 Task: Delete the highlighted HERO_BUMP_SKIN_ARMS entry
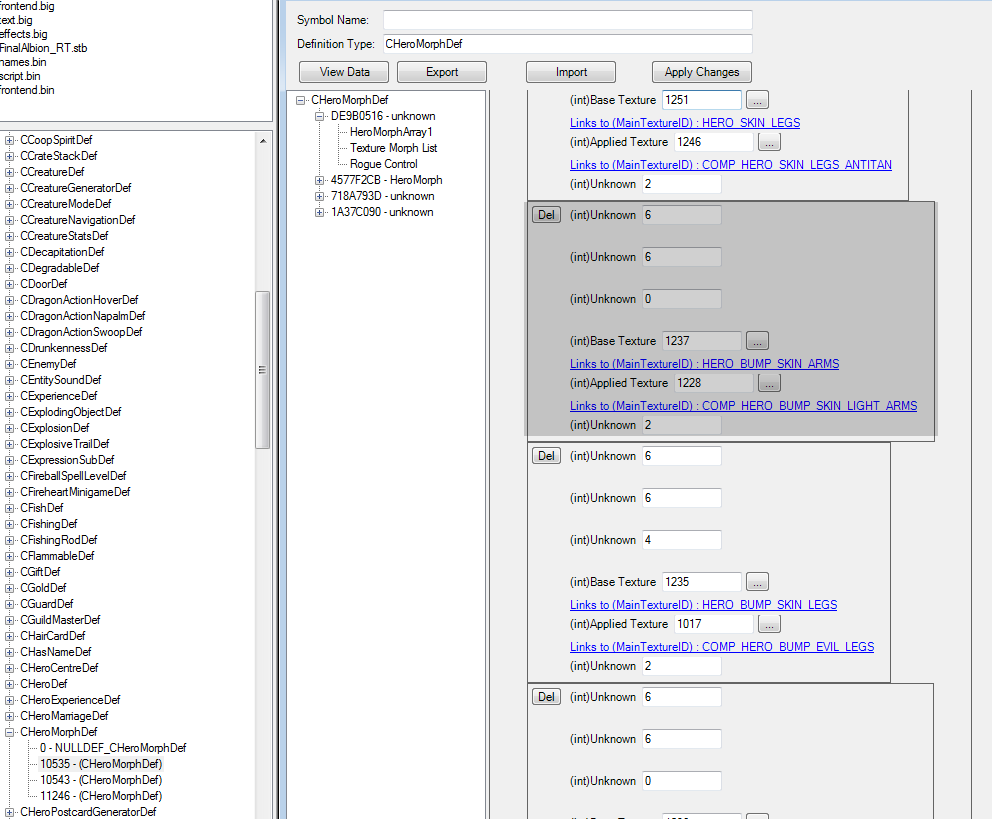546,215
